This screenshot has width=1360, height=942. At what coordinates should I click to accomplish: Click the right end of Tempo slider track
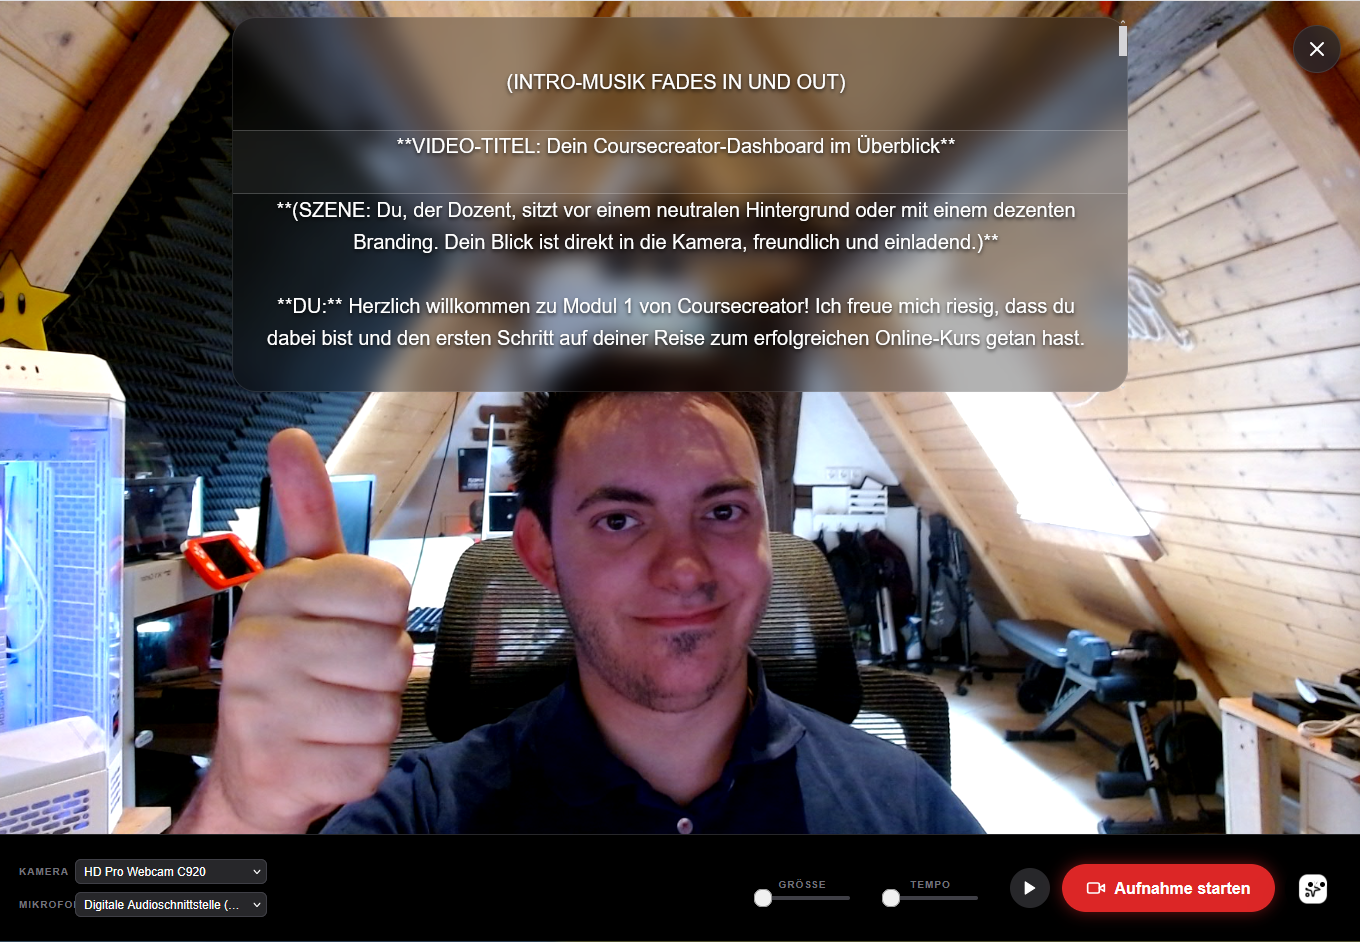975,898
